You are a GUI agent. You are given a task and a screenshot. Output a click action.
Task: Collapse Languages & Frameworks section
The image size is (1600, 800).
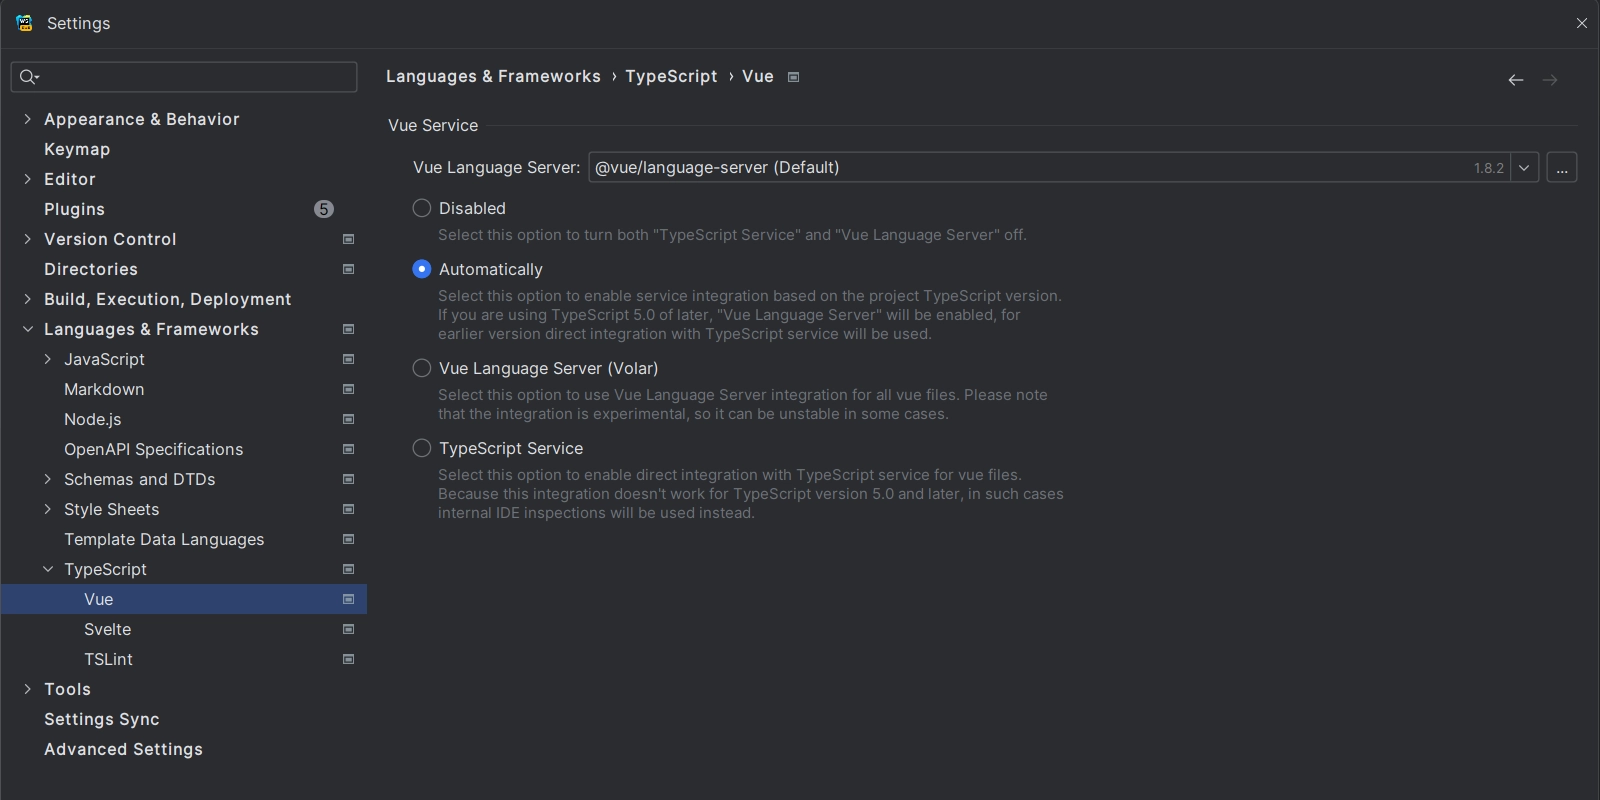point(28,329)
